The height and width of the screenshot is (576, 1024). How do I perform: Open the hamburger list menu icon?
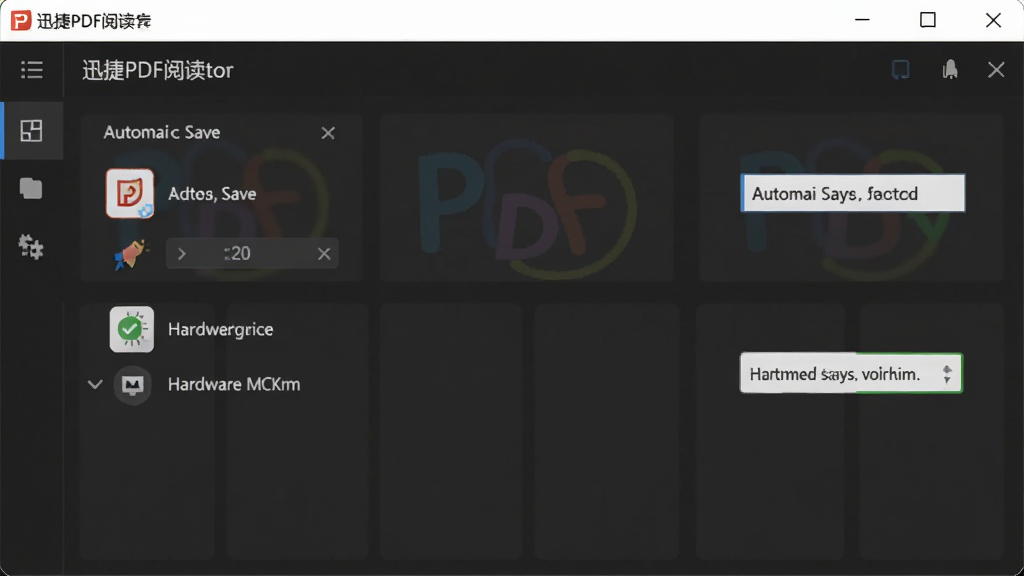[31, 70]
